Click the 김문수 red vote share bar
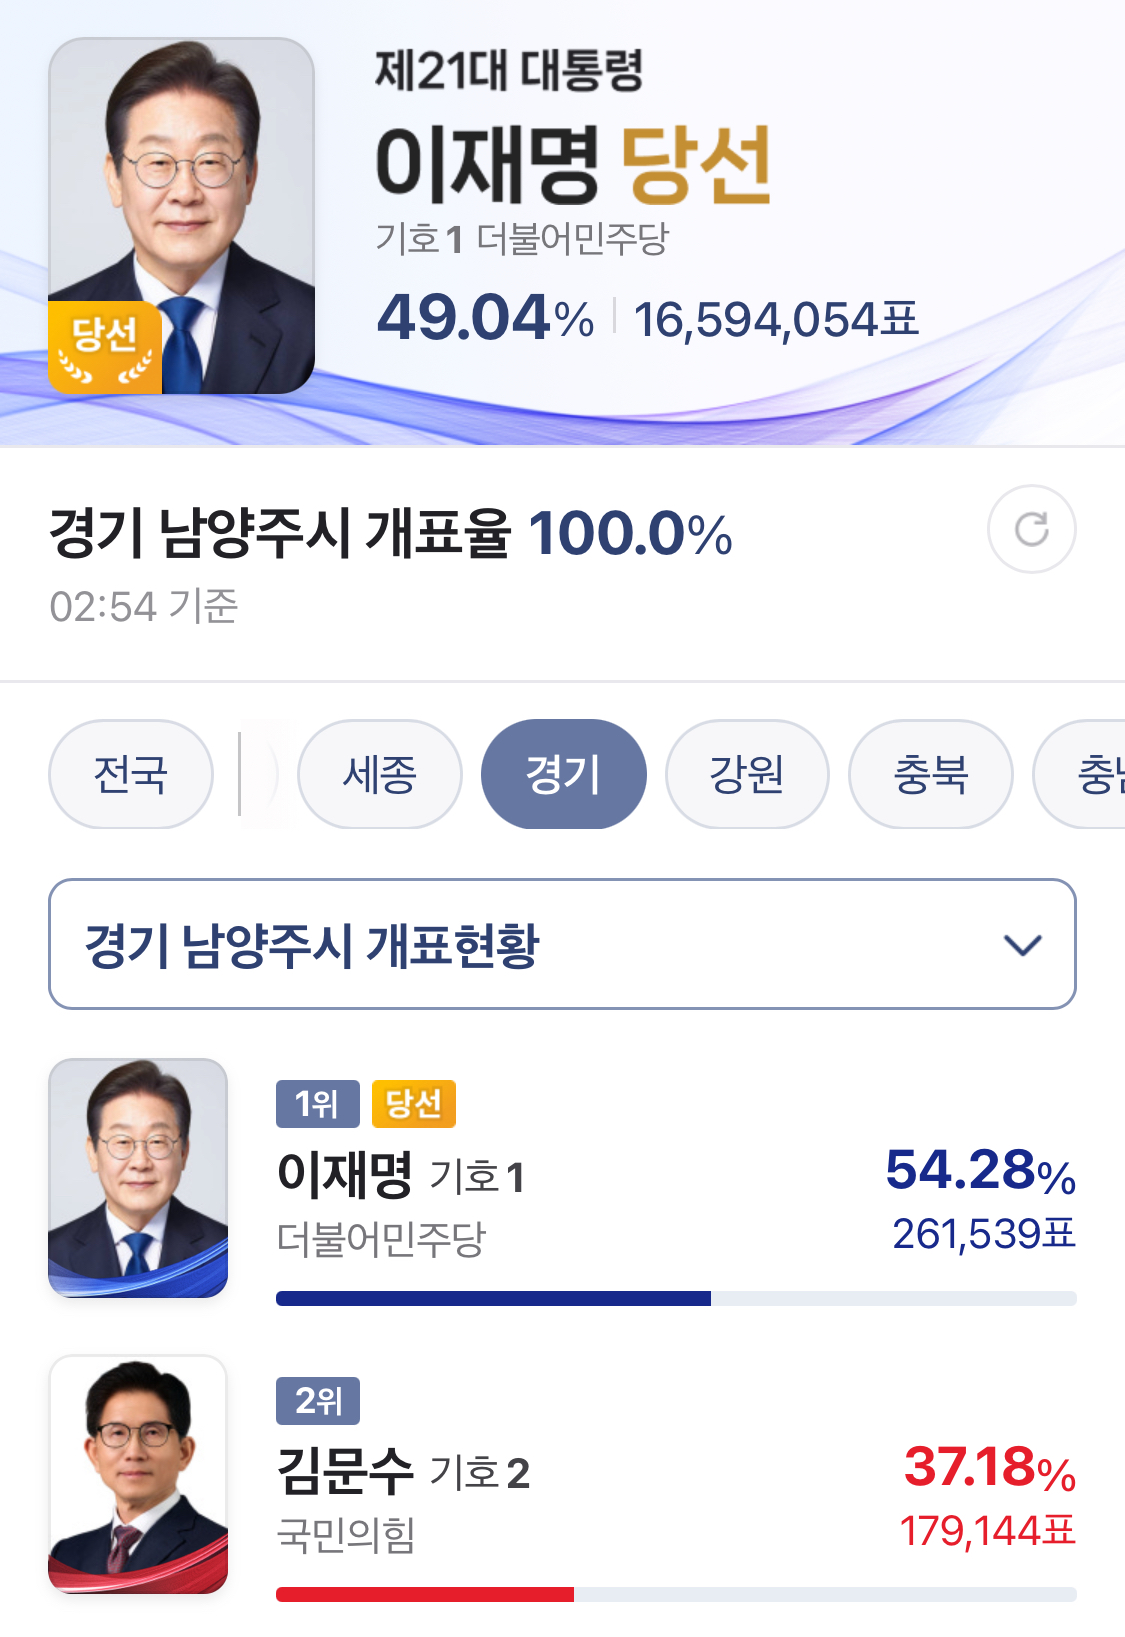Image resolution: width=1125 pixels, height=1637 pixels. pyautogui.click(x=425, y=1594)
